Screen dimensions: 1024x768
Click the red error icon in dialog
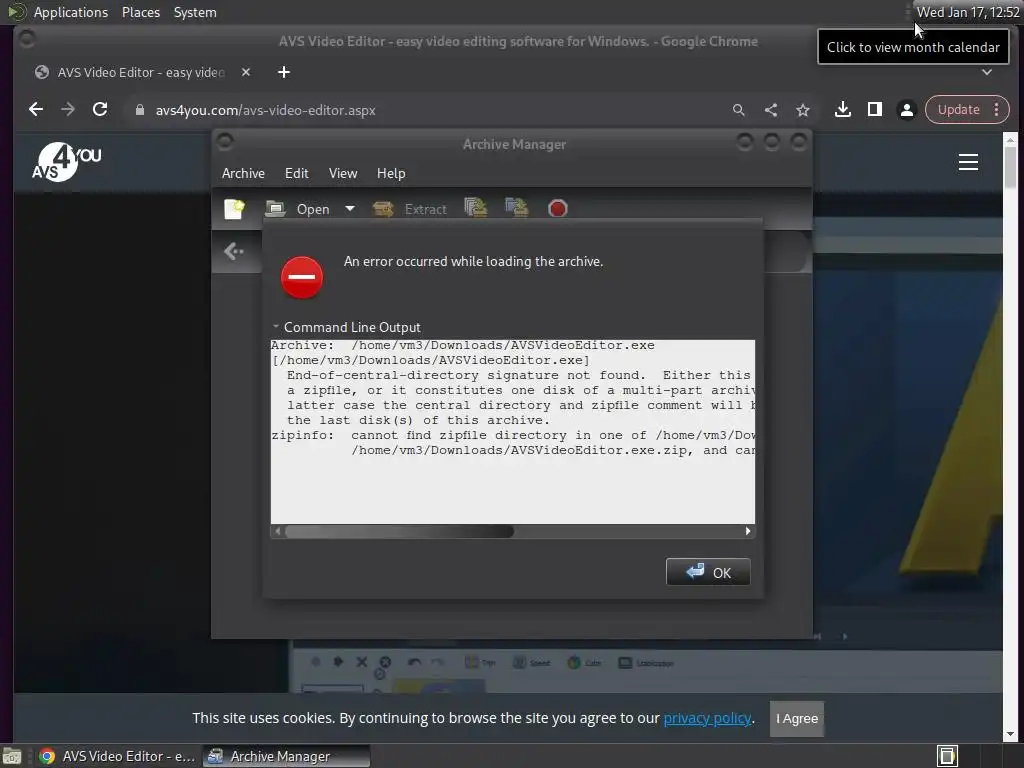point(302,277)
